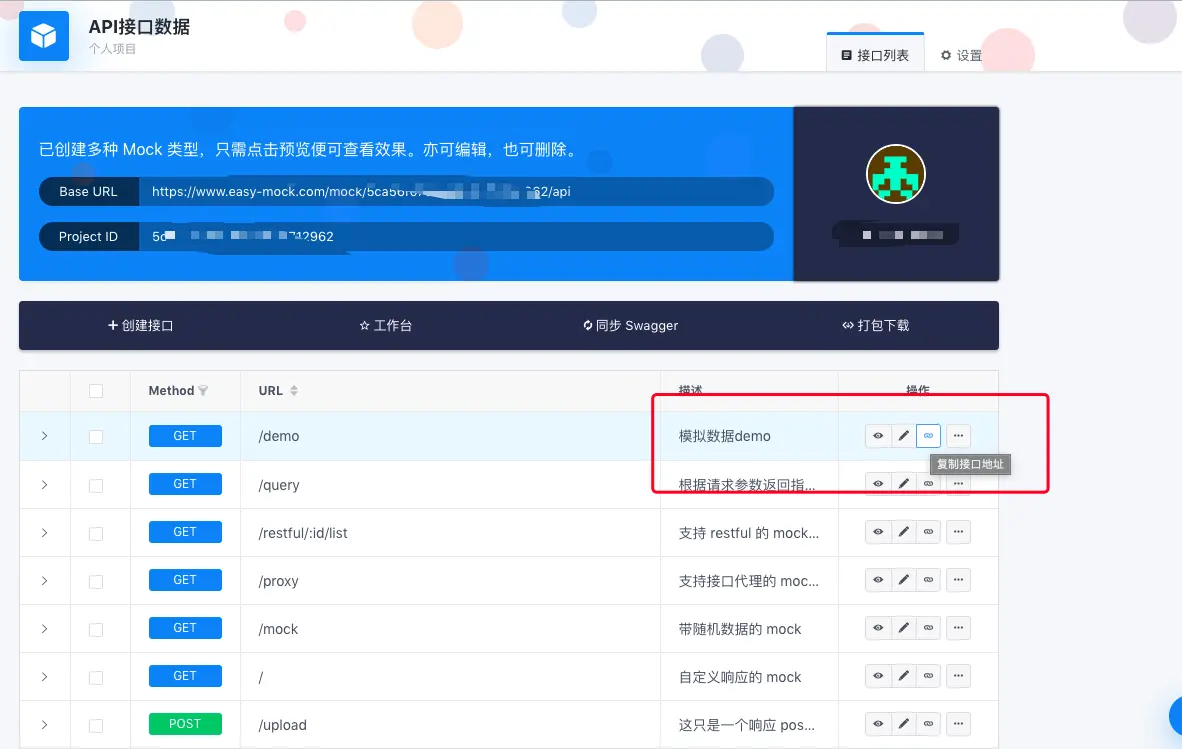
Task: Check the /upload row checkbox
Action: pos(96,726)
